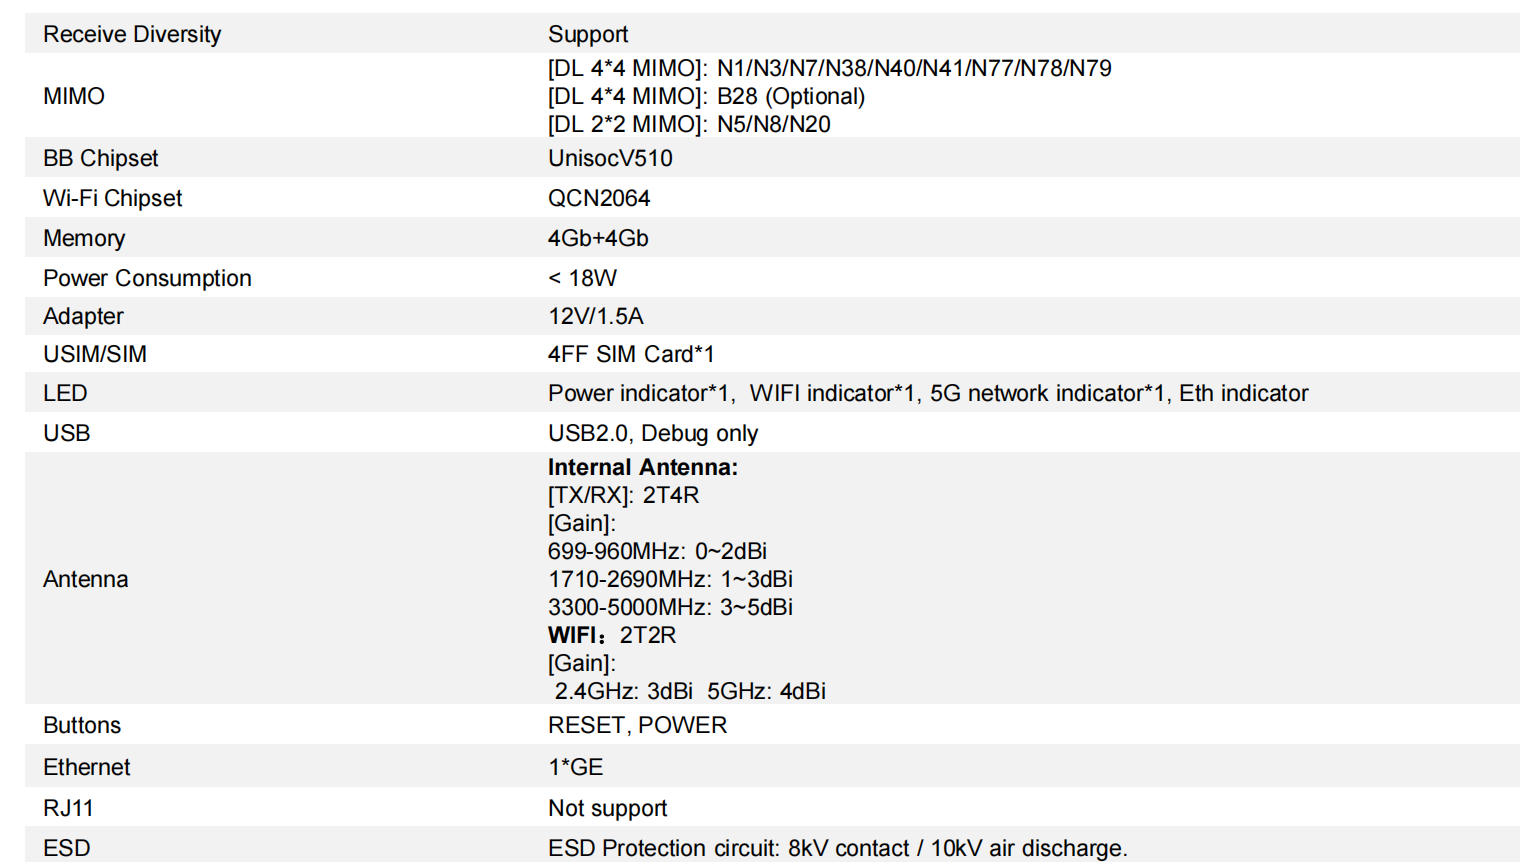The width and height of the screenshot is (1524, 862).
Task: Click the RESET, POWER buttons value
Action: click(637, 725)
